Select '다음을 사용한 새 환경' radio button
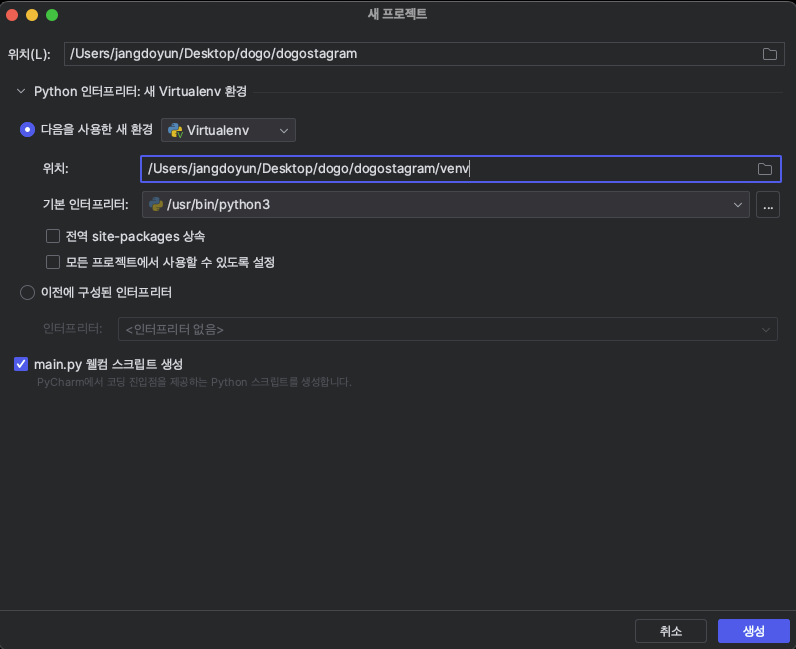Viewport: 796px width, 649px height. coord(27,129)
